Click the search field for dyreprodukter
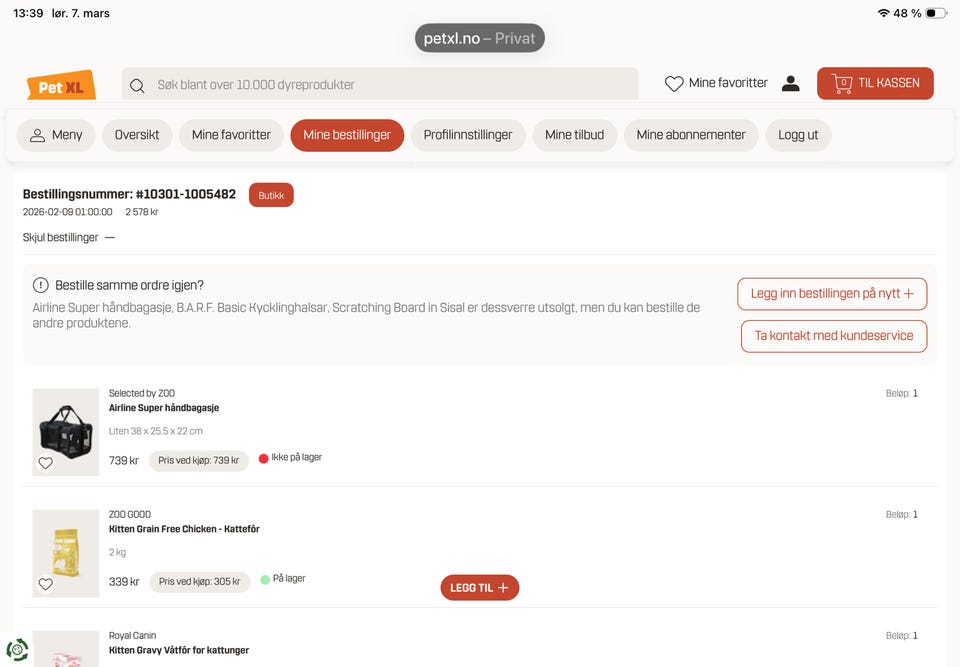Viewport: 960px width, 667px height. click(380, 84)
